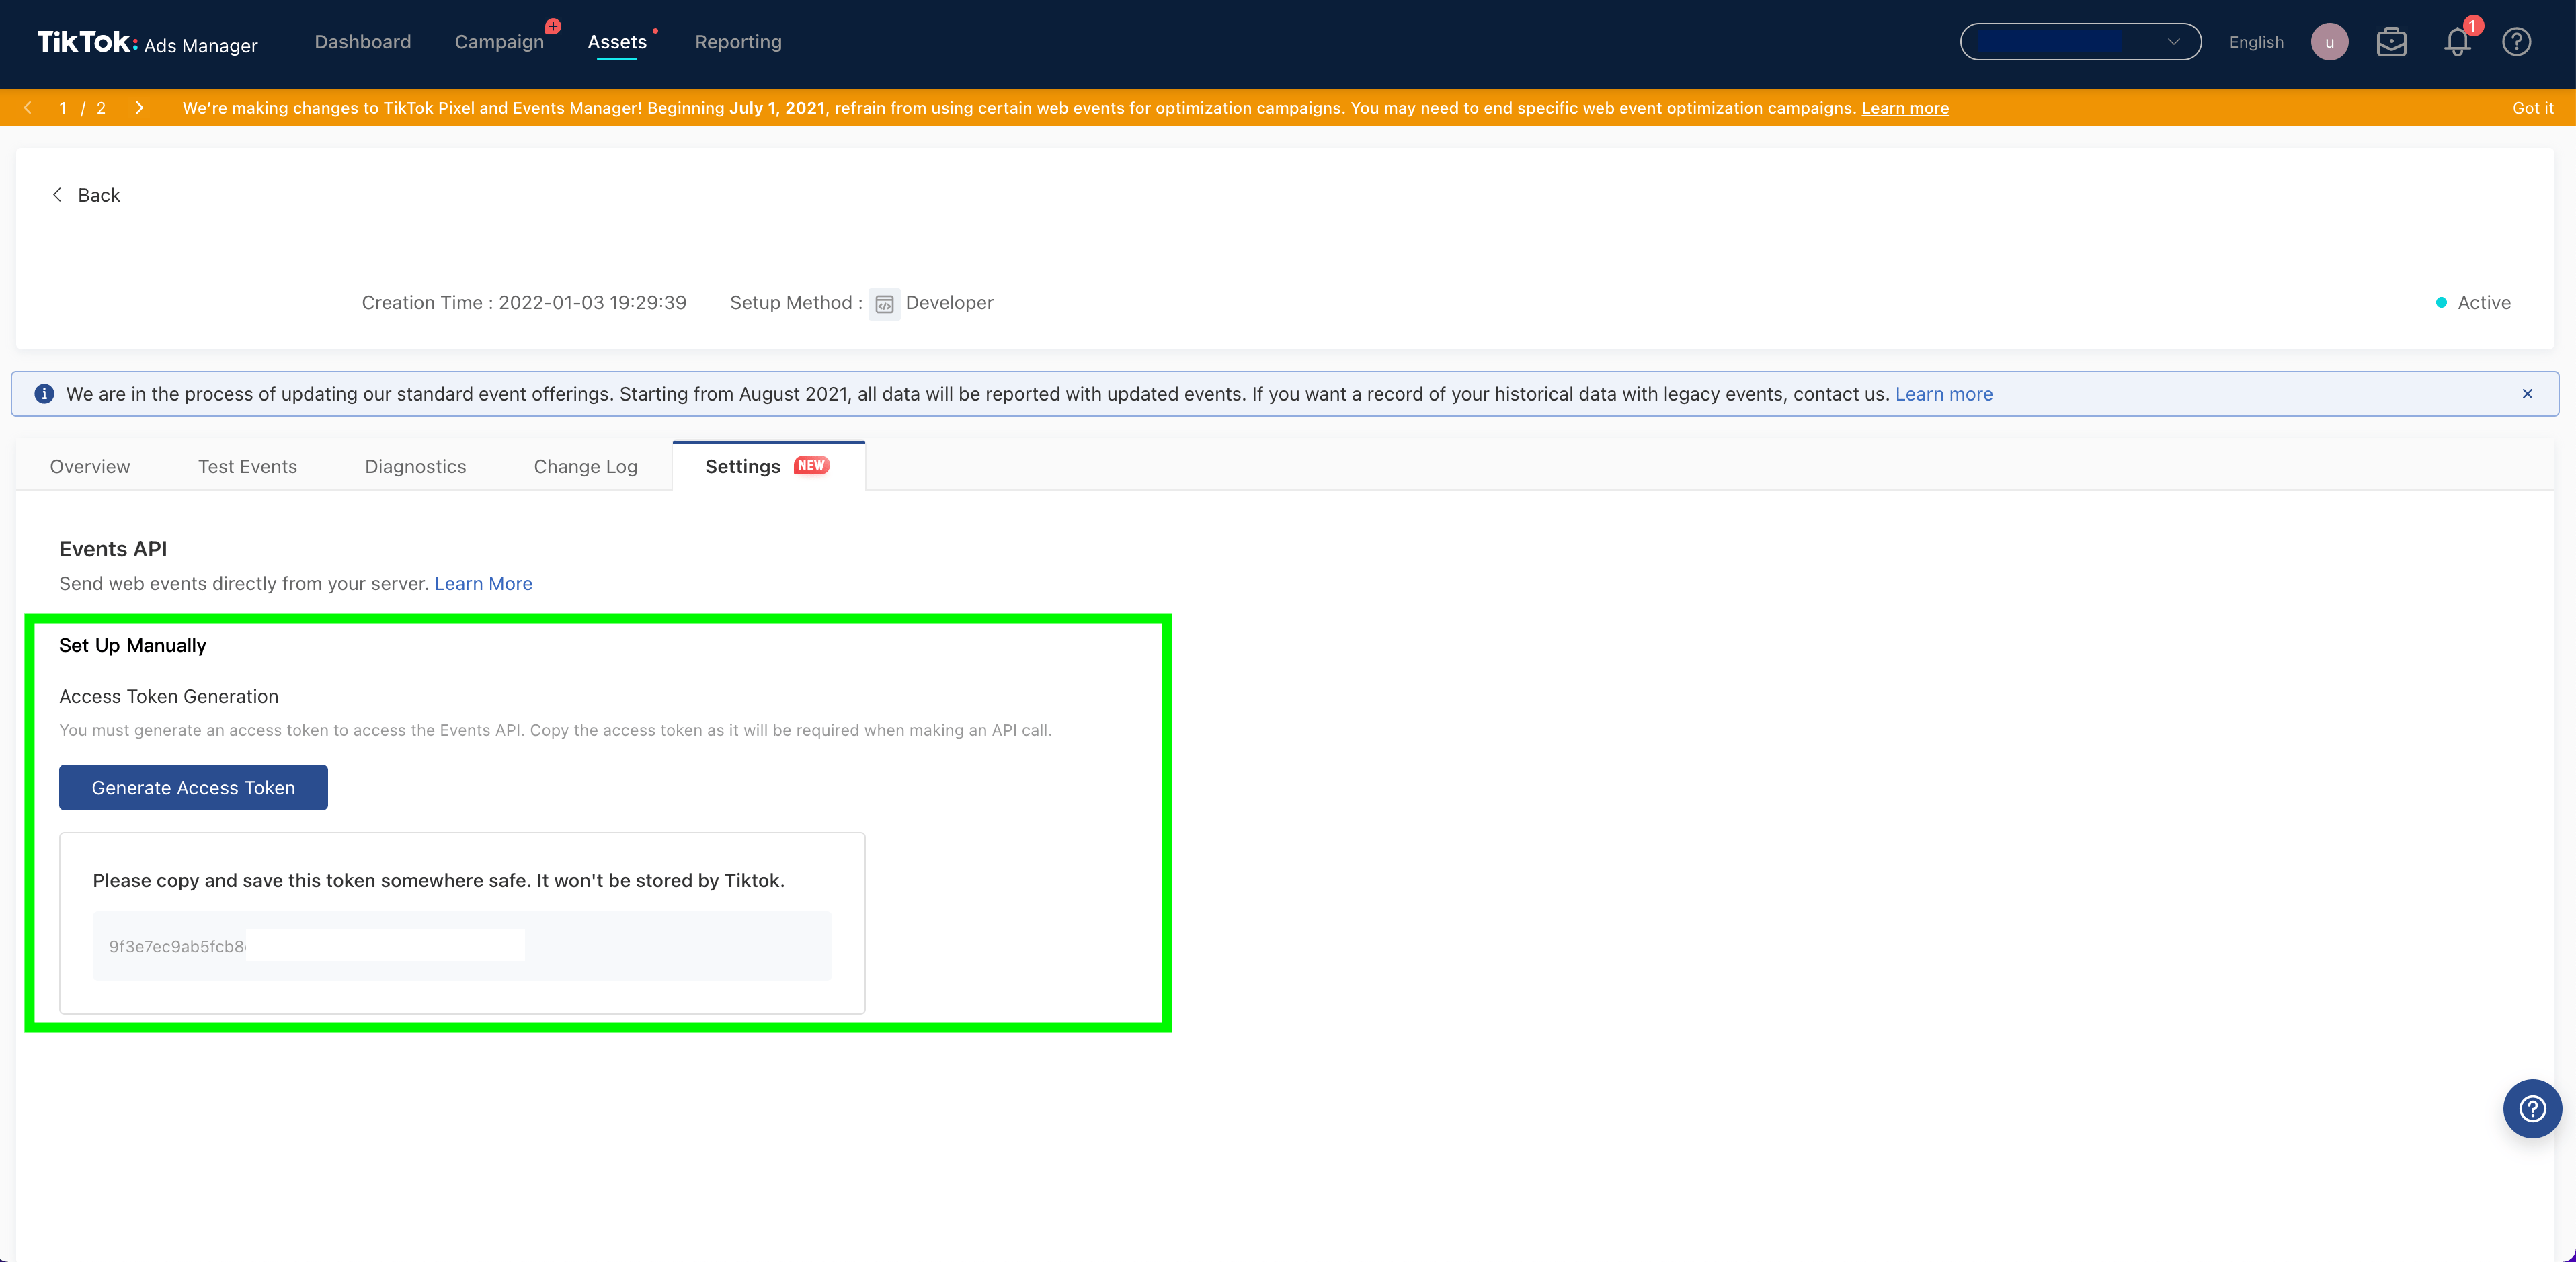The width and height of the screenshot is (2576, 1262).
Task: Click the Access Token Generation label
Action: pyautogui.click(x=169, y=697)
